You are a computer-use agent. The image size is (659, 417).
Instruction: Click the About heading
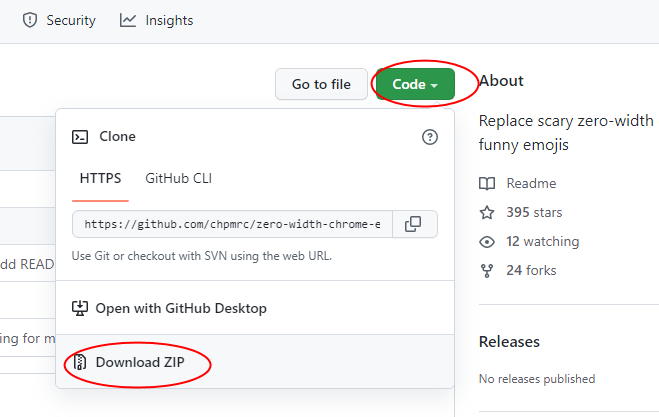click(501, 81)
